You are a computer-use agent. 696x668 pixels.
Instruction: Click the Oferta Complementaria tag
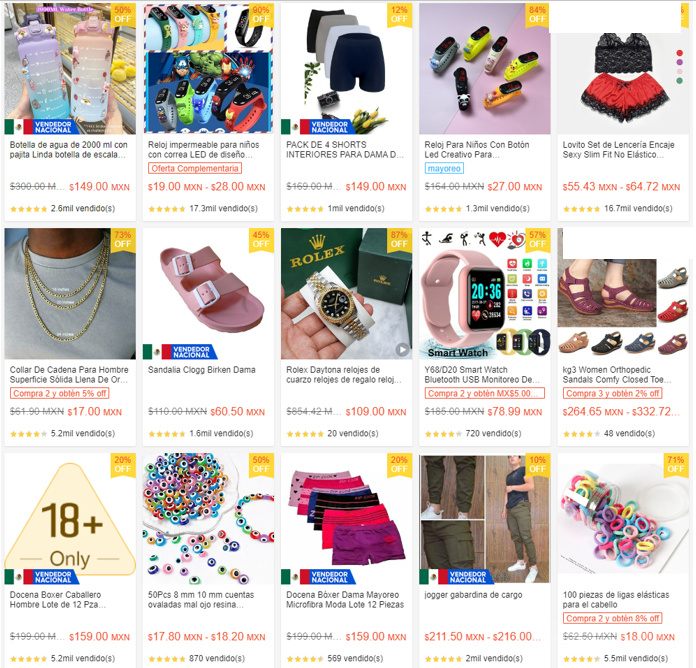pos(195,168)
